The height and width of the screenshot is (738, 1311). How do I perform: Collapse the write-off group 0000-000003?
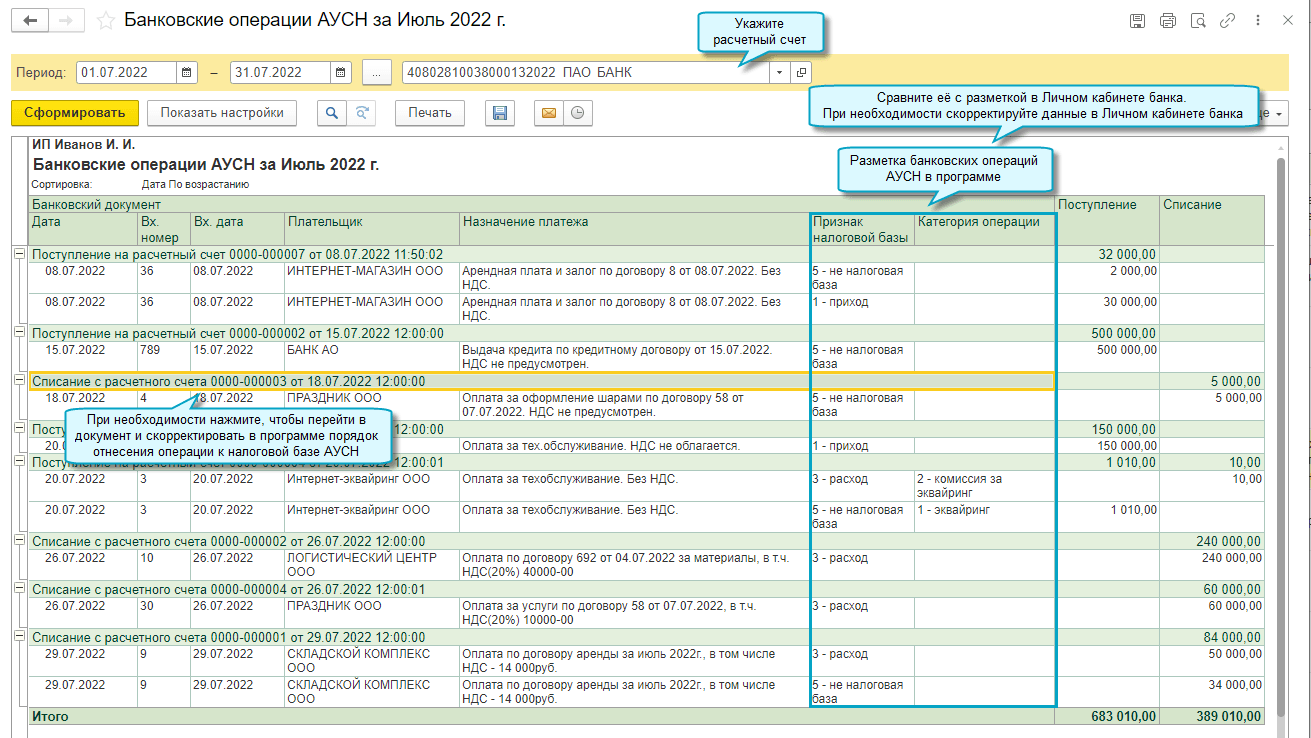[x=20, y=381]
